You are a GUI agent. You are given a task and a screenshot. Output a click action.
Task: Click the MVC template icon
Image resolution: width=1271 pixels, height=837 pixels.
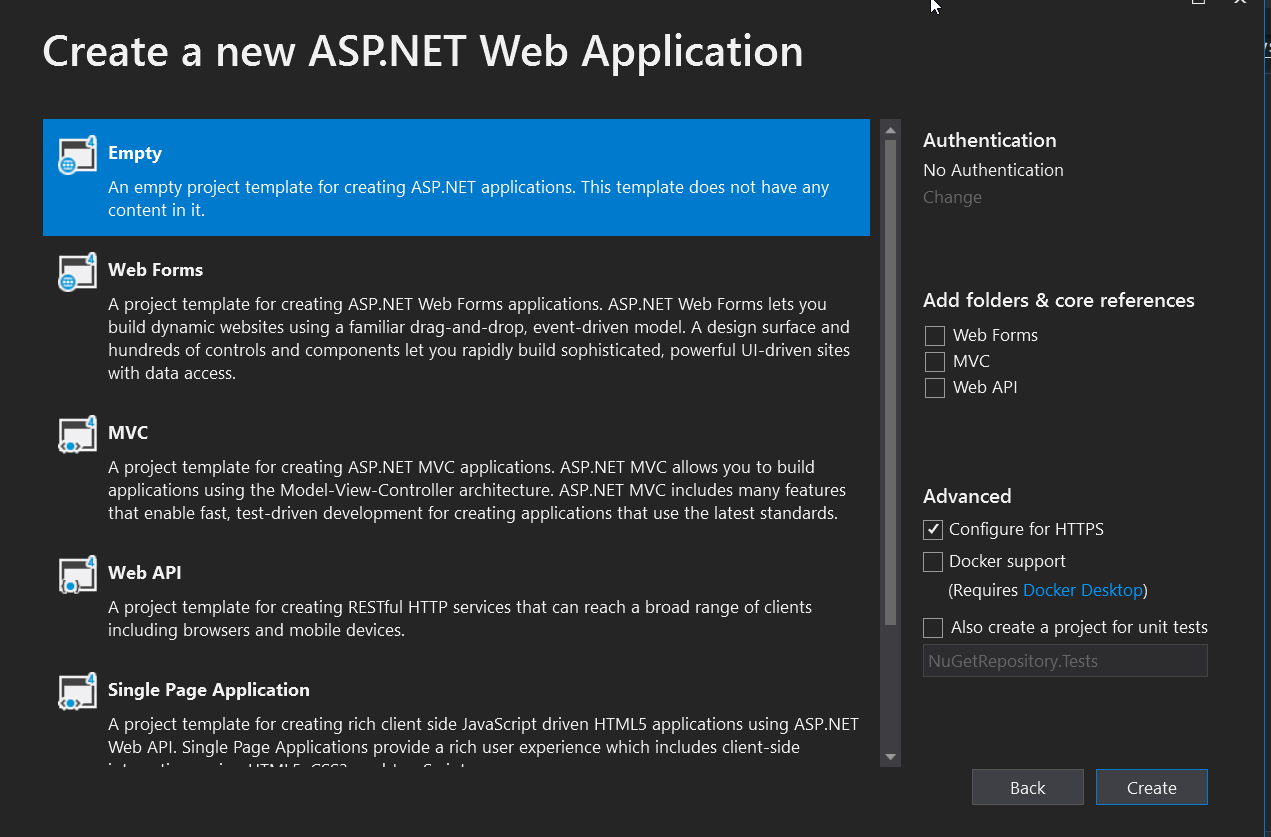tap(77, 436)
